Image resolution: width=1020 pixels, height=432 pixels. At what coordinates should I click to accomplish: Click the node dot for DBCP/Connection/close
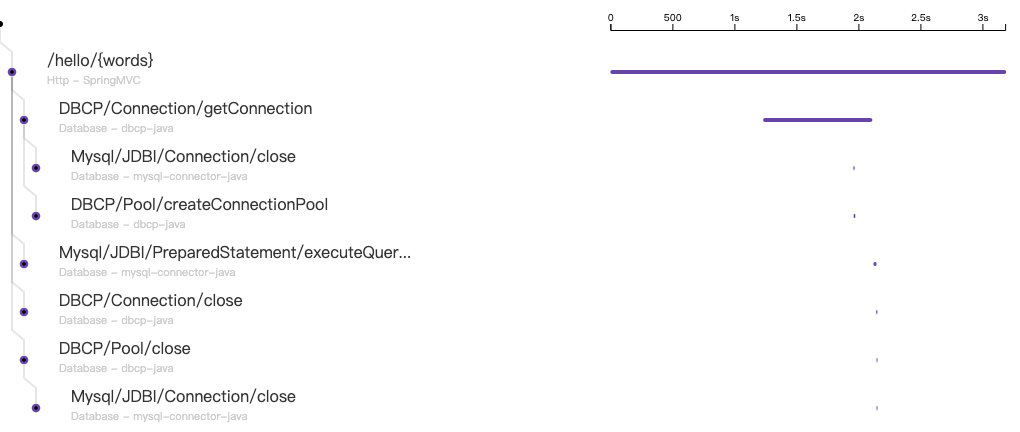[24, 312]
